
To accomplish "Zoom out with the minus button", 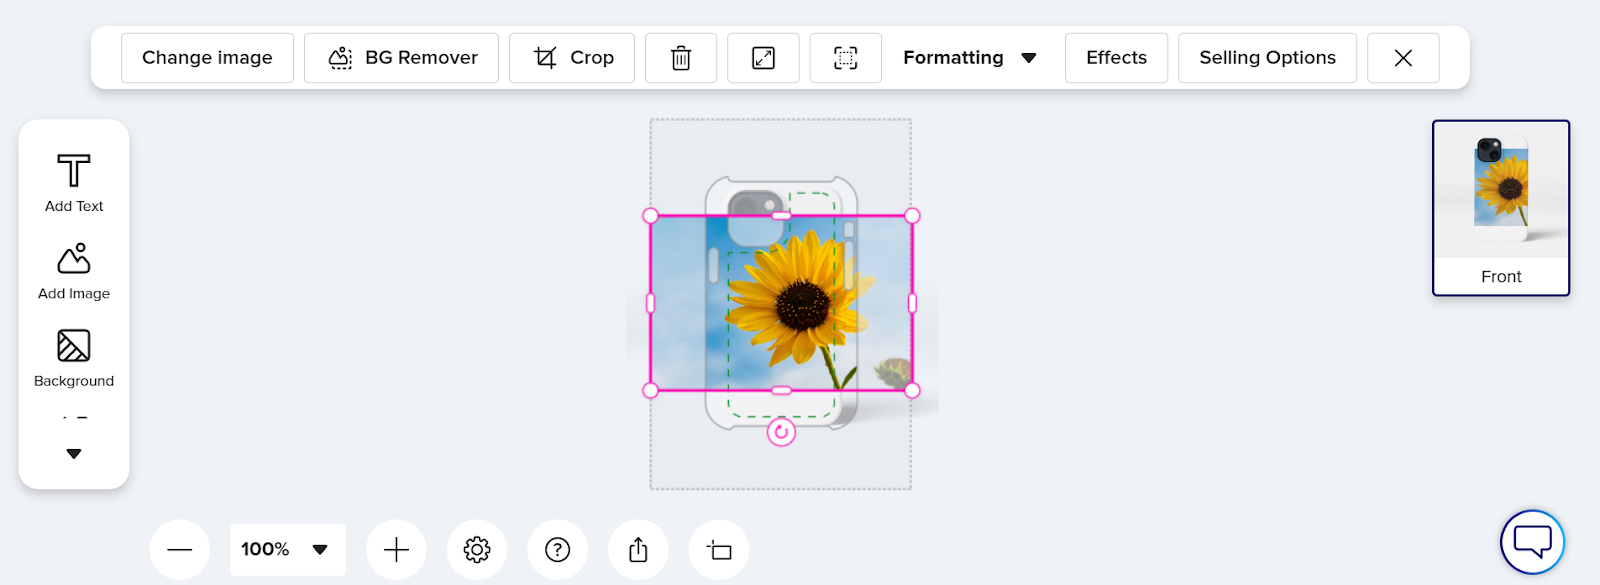I will pos(180,549).
